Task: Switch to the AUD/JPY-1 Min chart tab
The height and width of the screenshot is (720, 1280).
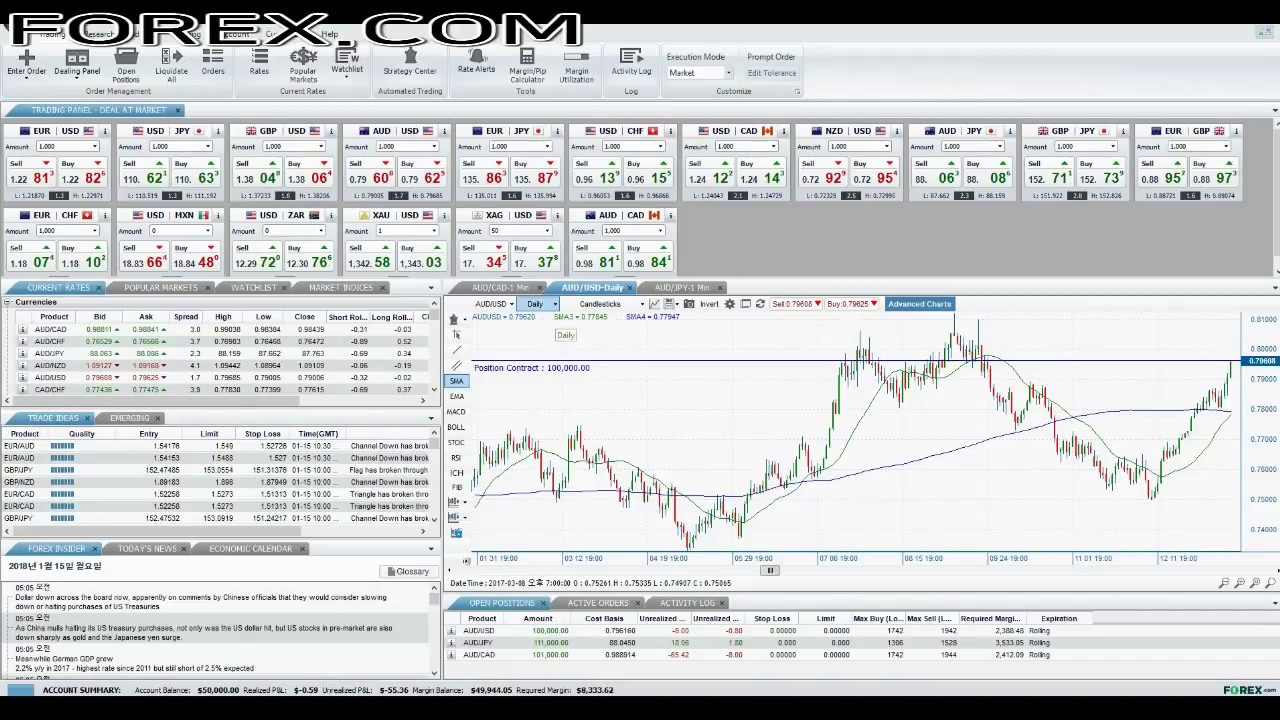Action: (x=682, y=288)
